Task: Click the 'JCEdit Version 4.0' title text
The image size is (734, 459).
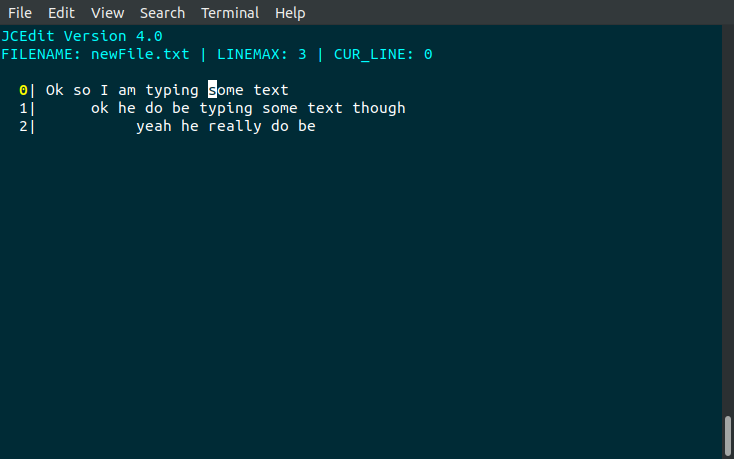Action: coord(82,36)
